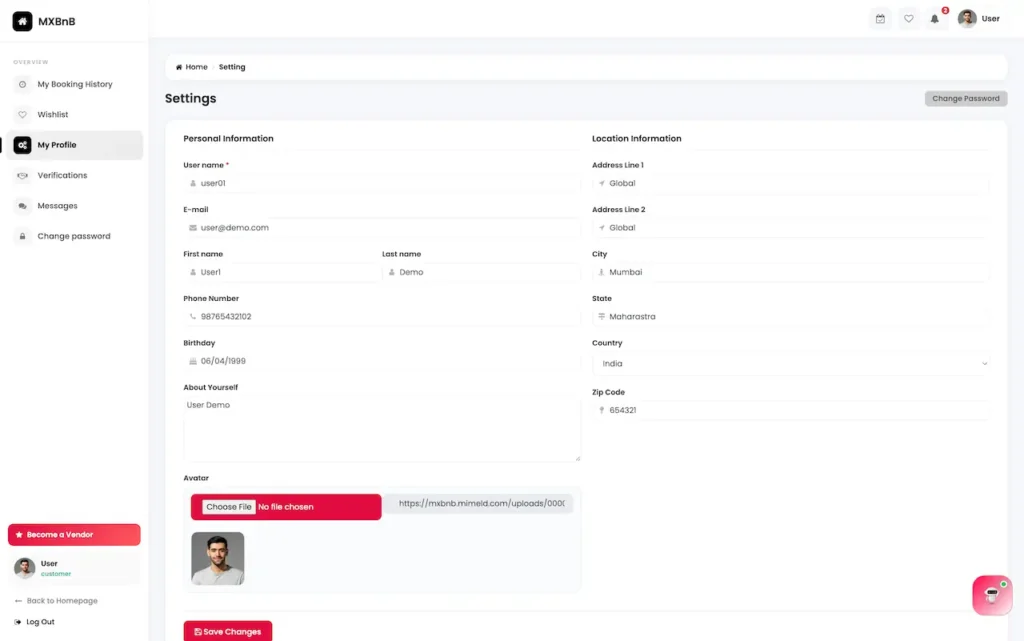Click the Home breadcrumb house icon
The width and height of the screenshot is (1024, 641).
[179, 67]
